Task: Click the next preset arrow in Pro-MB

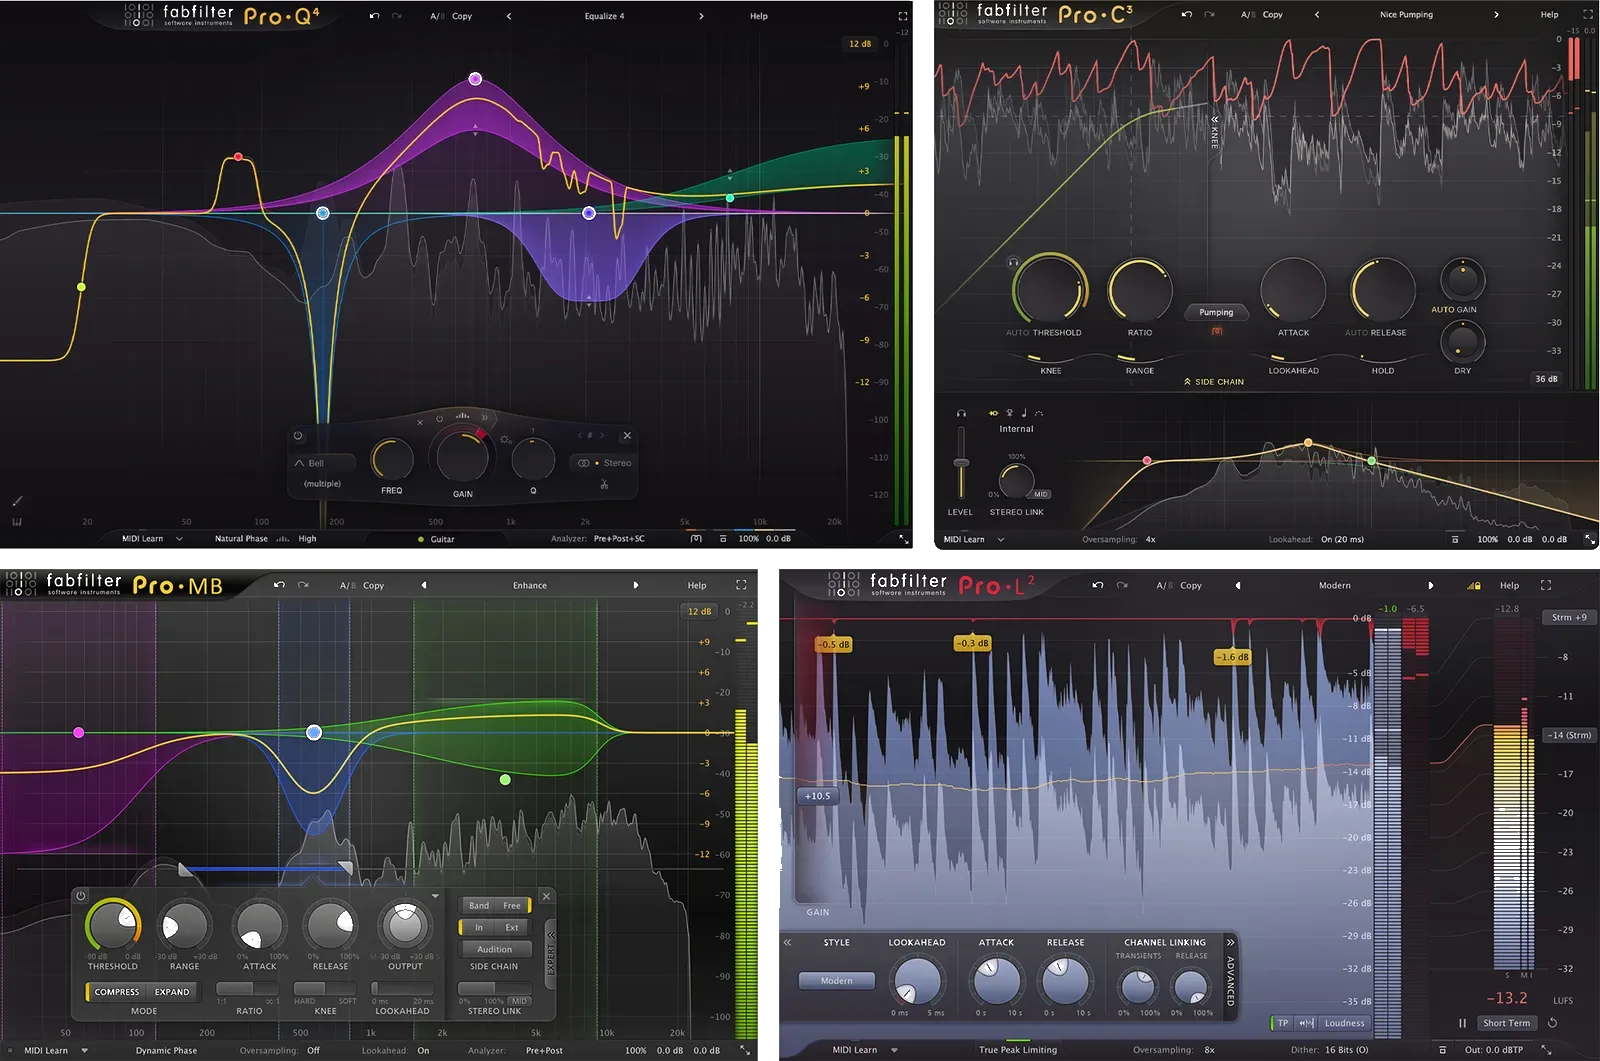Action: [635, 585]
